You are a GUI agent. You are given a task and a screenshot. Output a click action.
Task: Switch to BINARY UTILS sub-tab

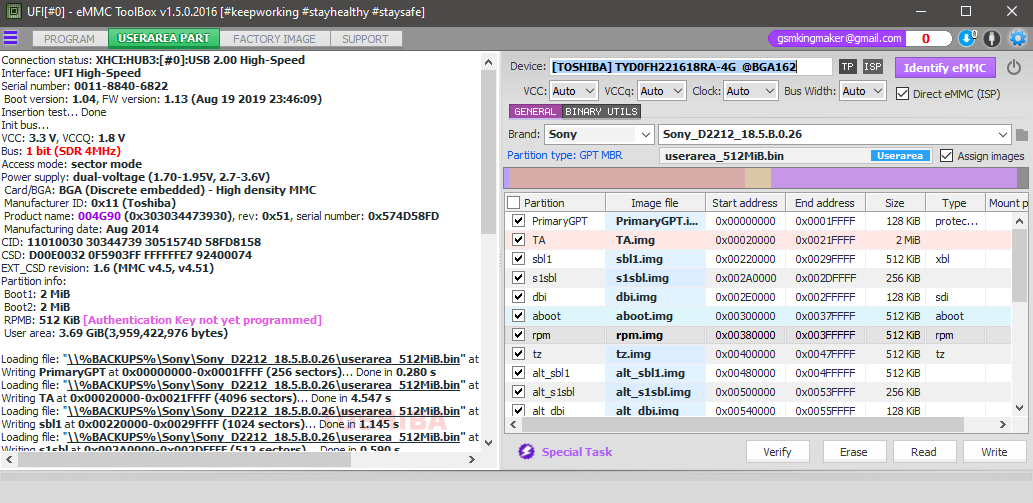coord(601,111)
